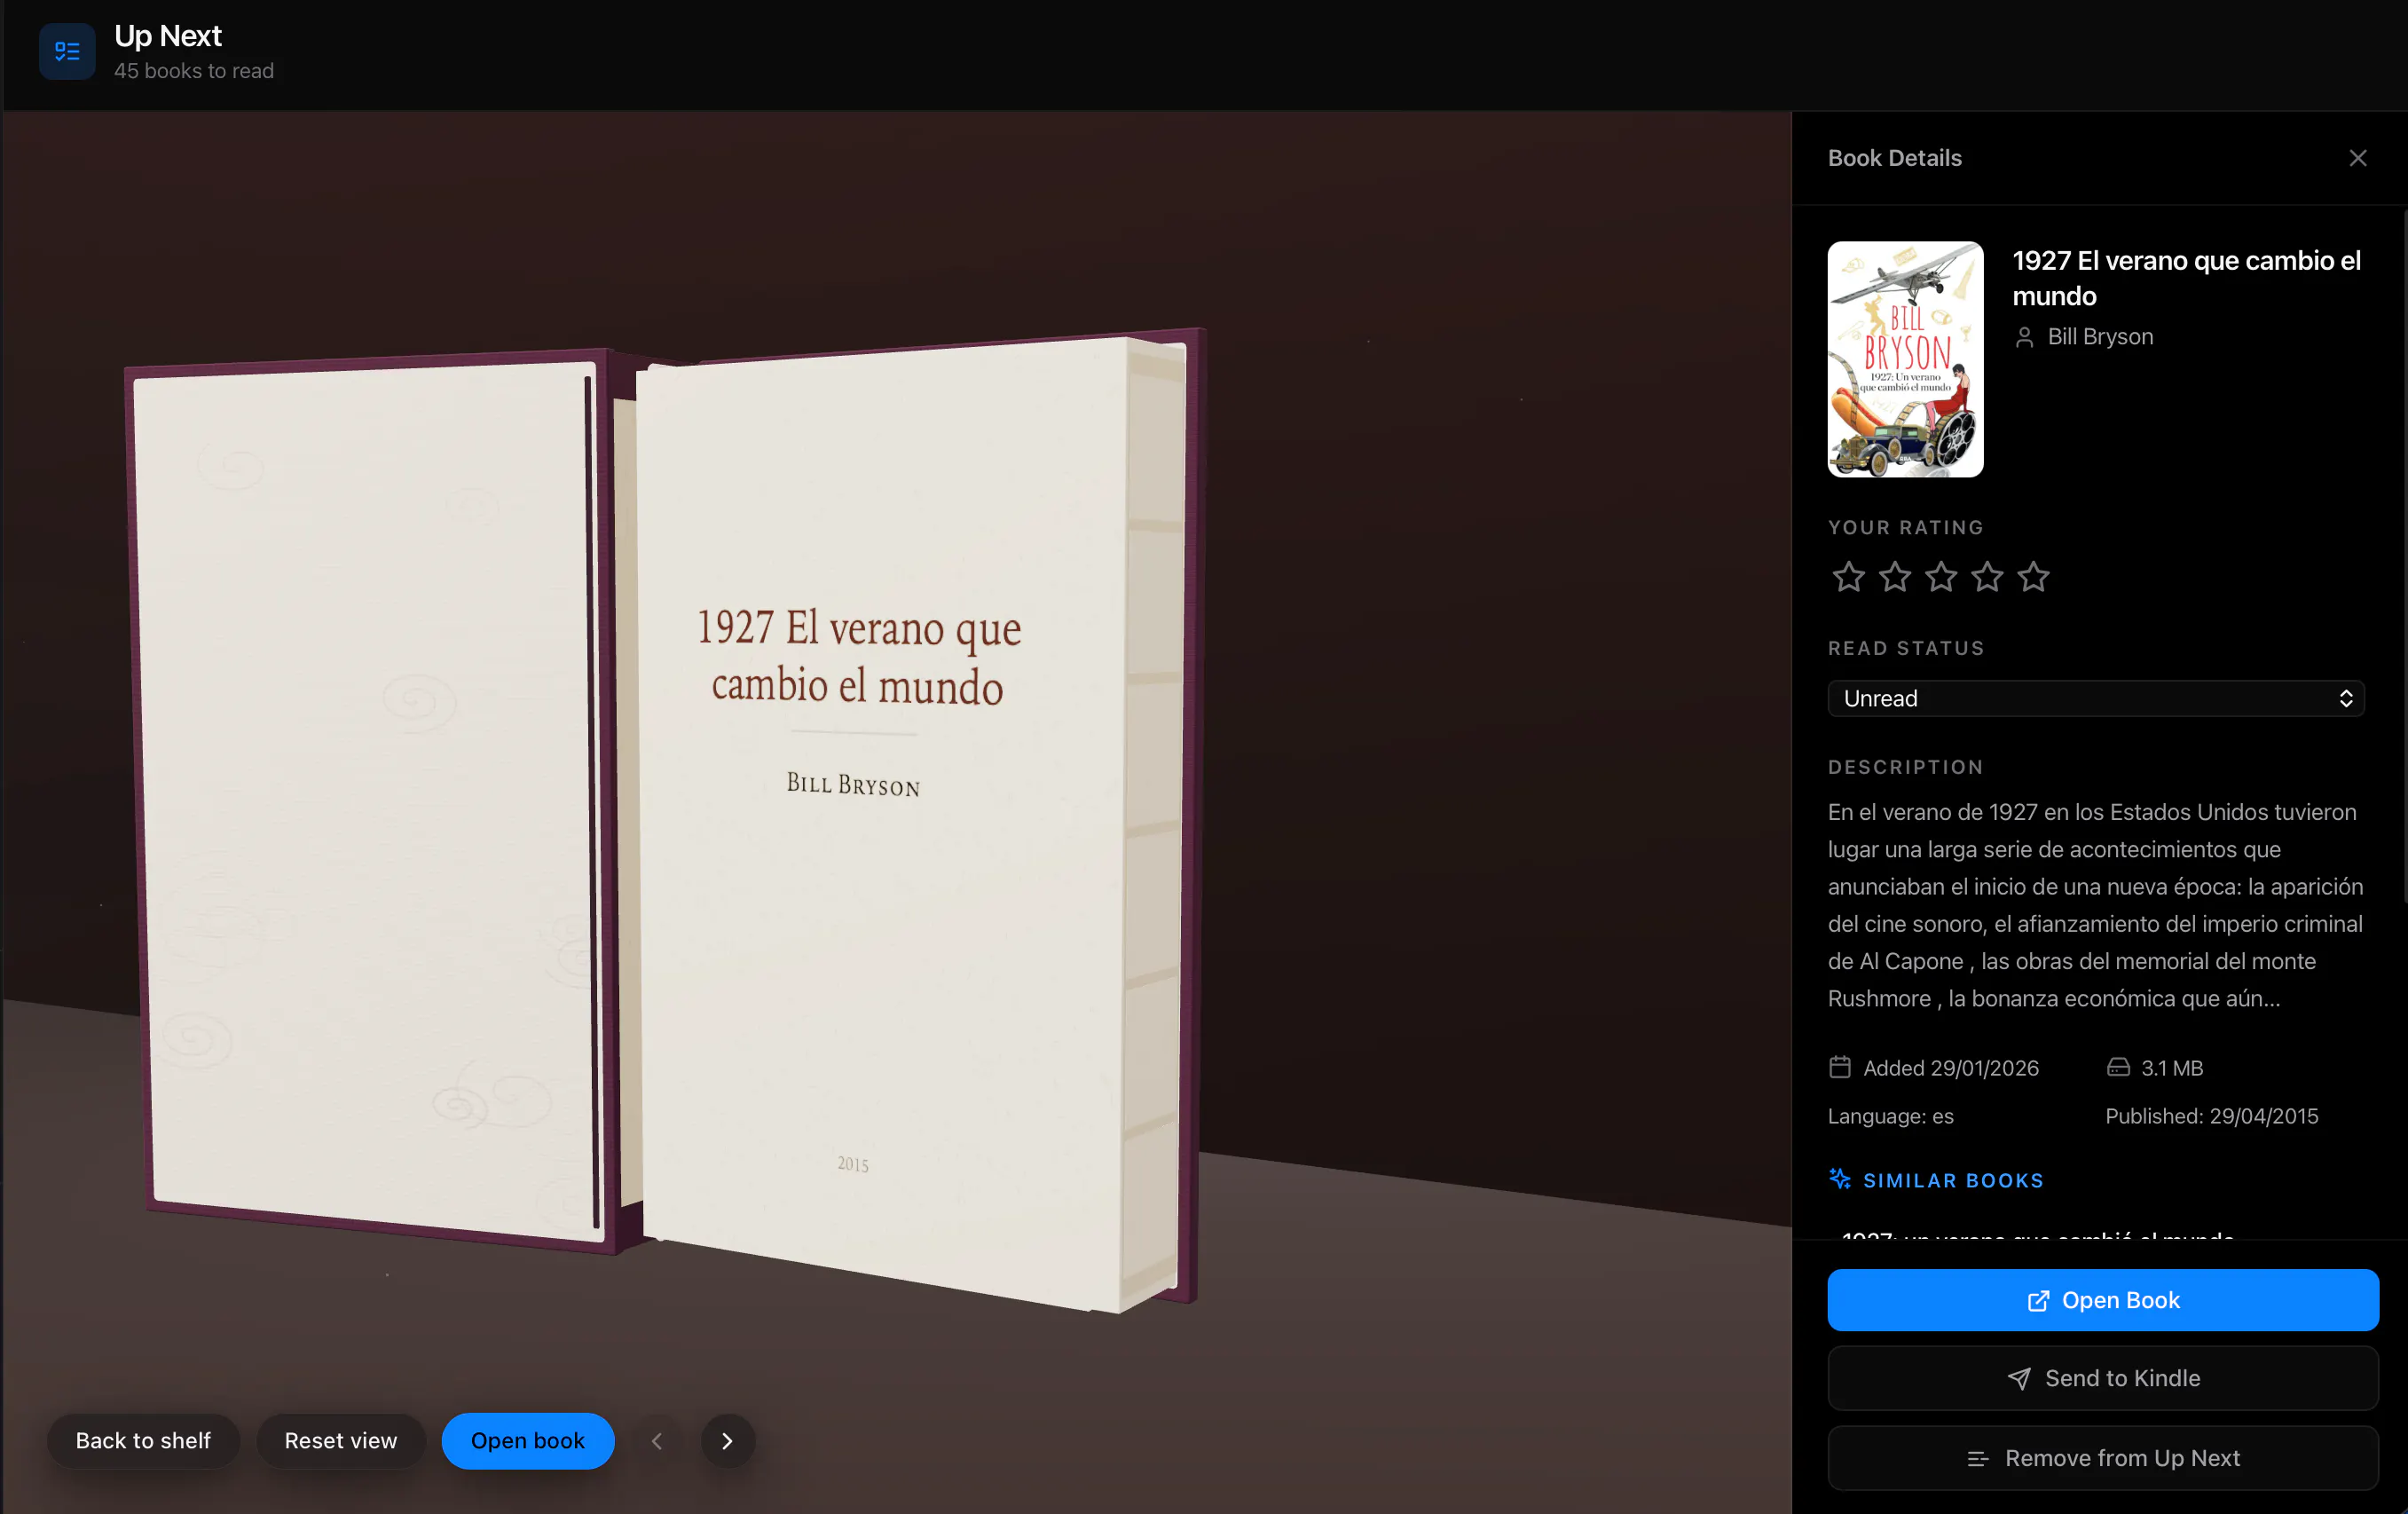Click the open purple book cover on the left

tap(368, 800)
